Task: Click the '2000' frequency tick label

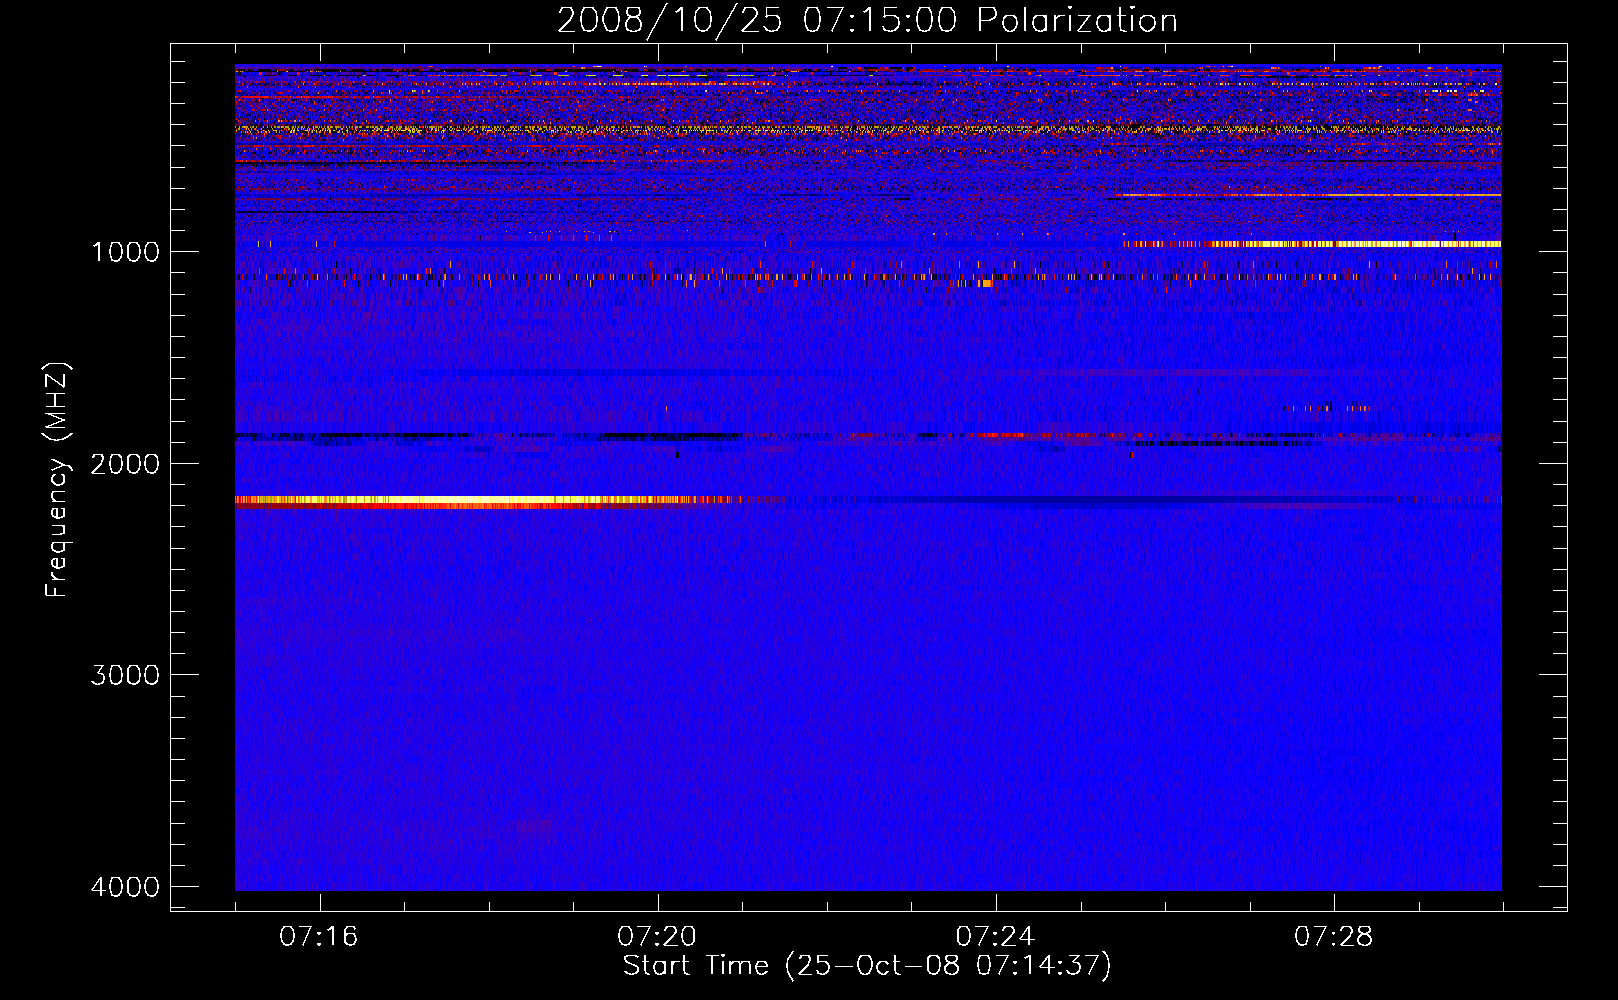Action: click(x=126, y=464)
